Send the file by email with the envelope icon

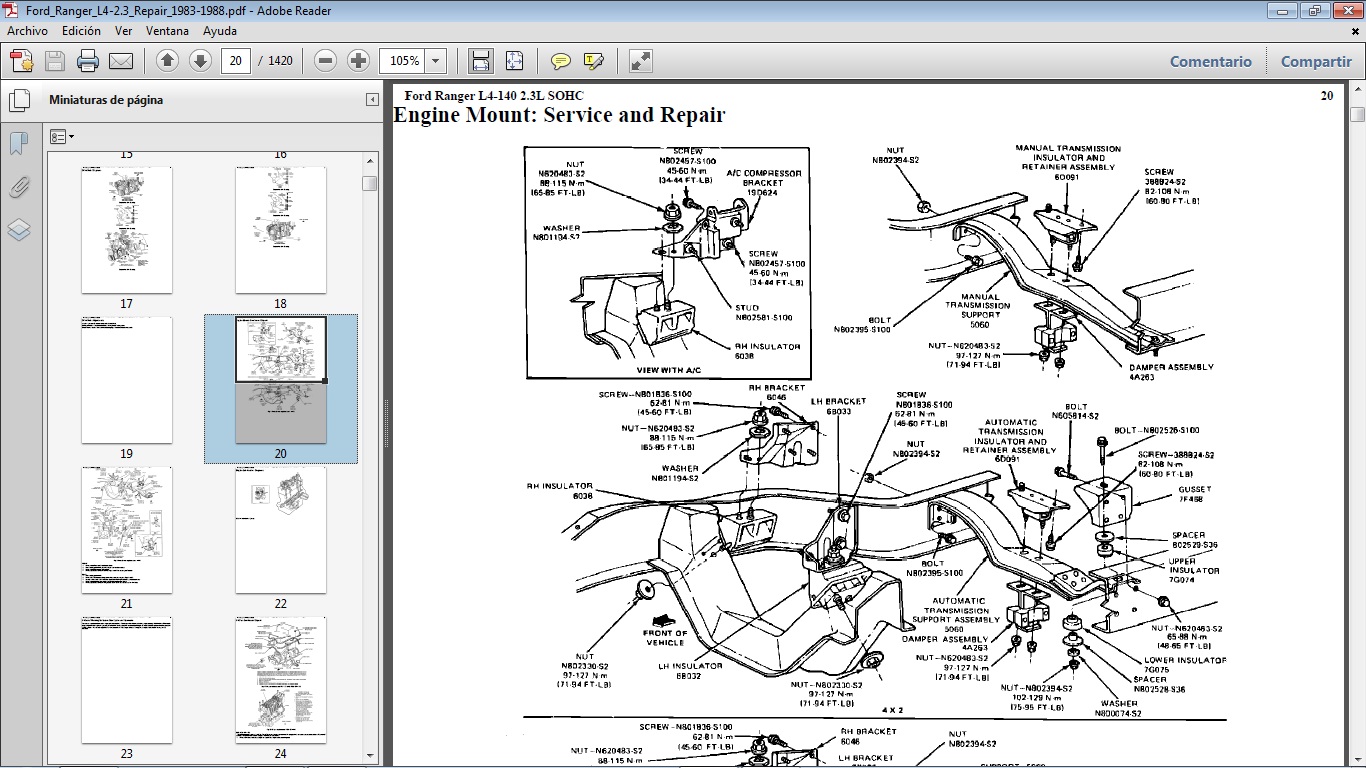121,61
